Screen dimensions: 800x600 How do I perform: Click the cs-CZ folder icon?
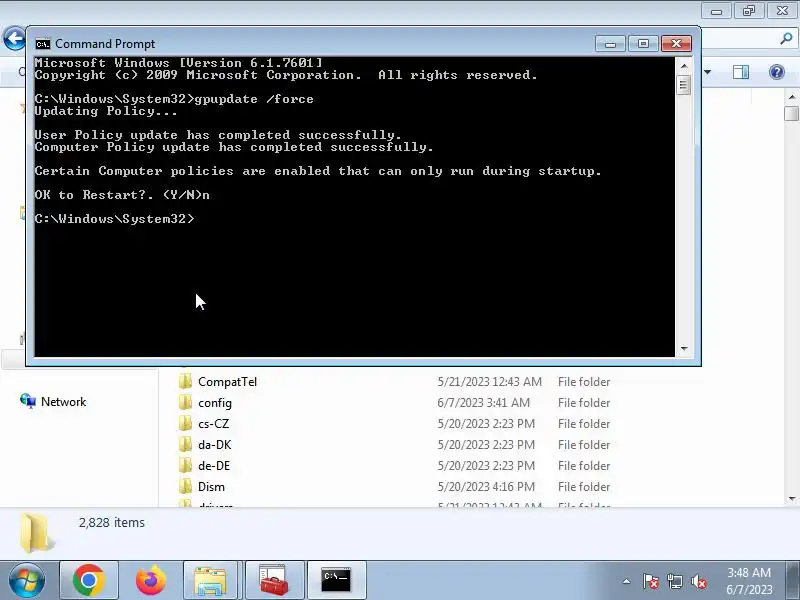click(x=186, y=423)
